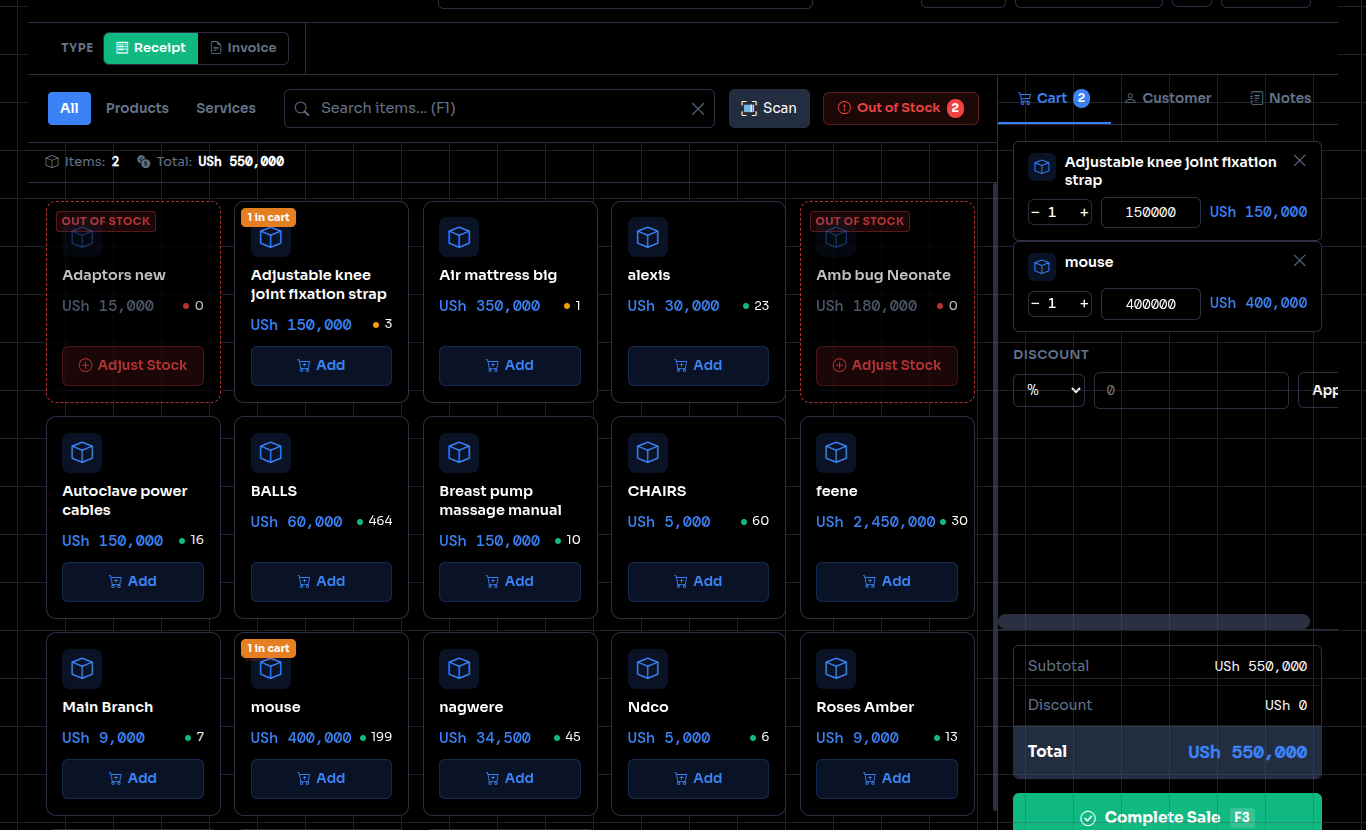
Task: Edit mouse price field 400000
Action: tap(1150, 303)
